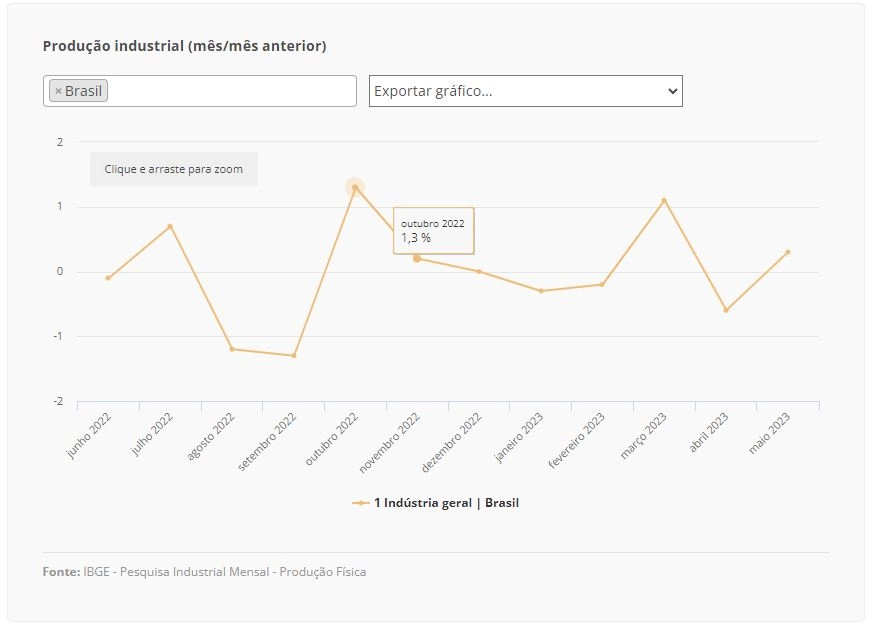Click the fevereiro 2023 data point
Image resolution: width=876 pixels, height=628 pixels.
(602, 284)
